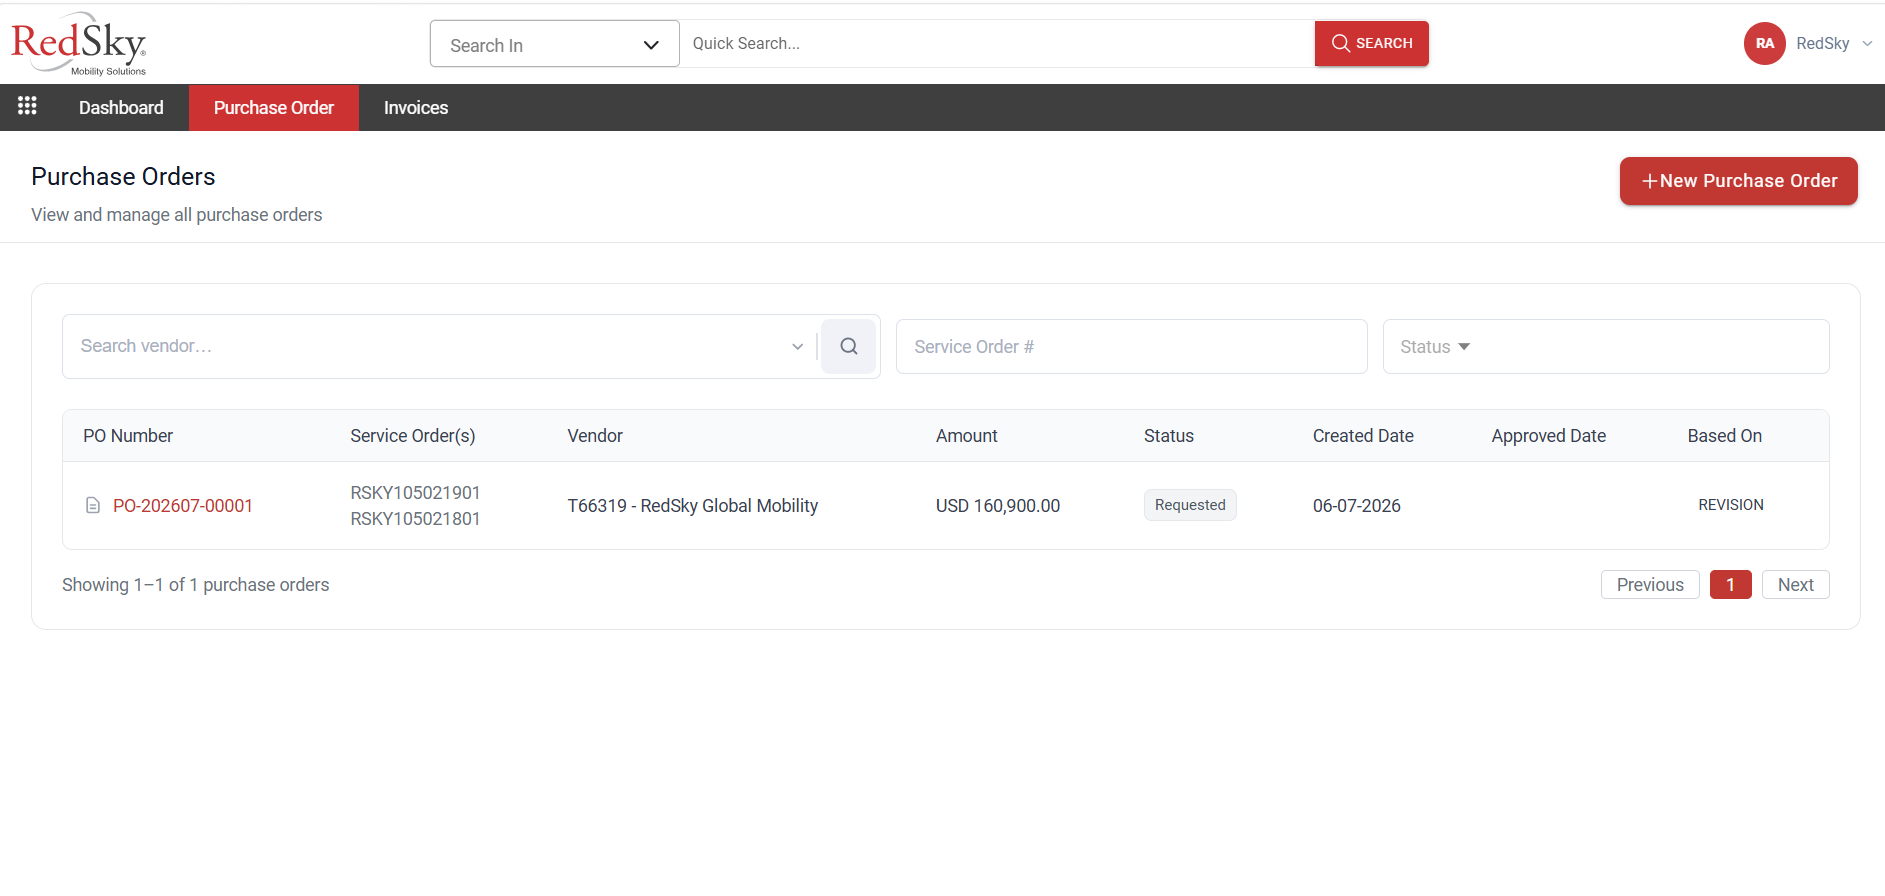1885x896 pixels.
Task: Click the document icon beside PO-202607-00001
Action: (x=93, y=506)
